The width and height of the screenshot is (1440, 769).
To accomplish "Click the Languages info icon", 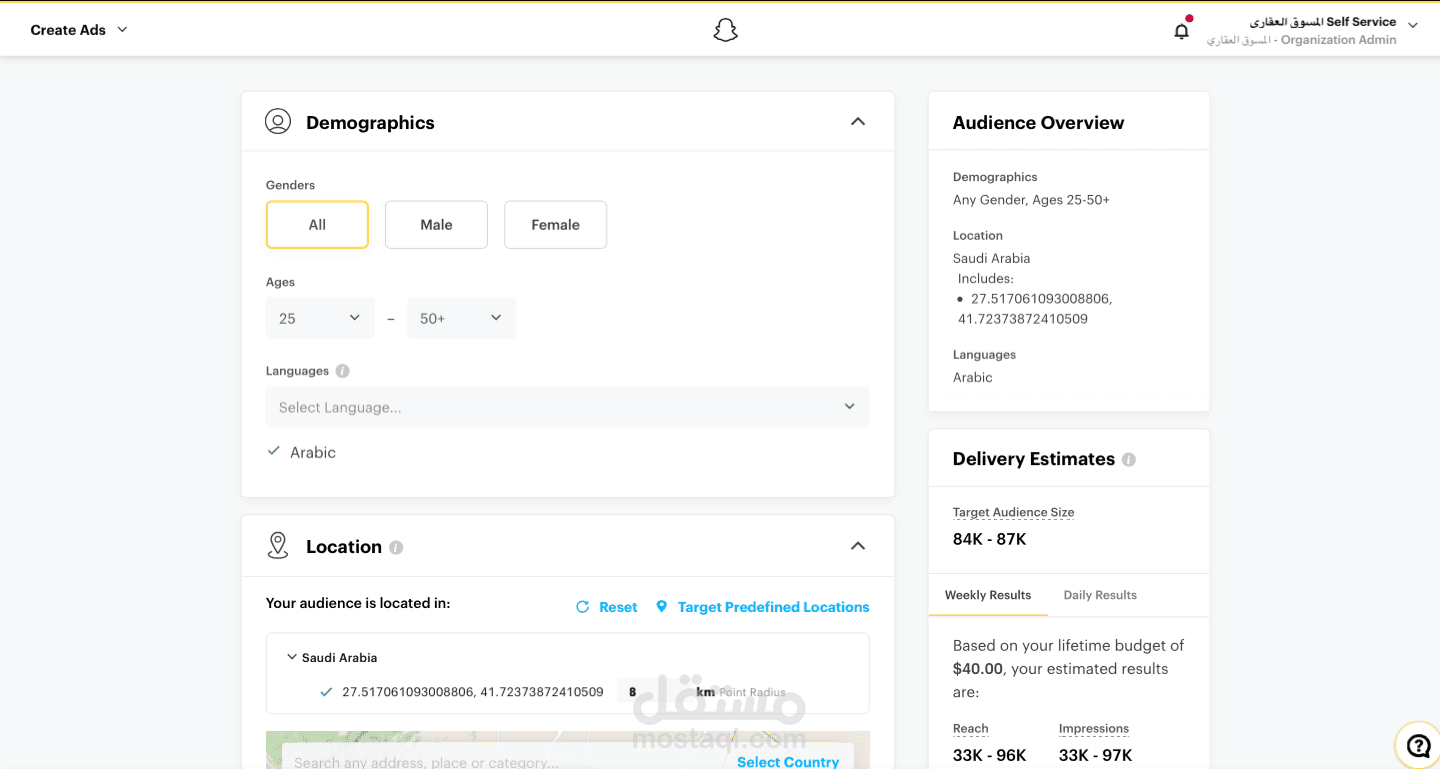I will 342,371.
